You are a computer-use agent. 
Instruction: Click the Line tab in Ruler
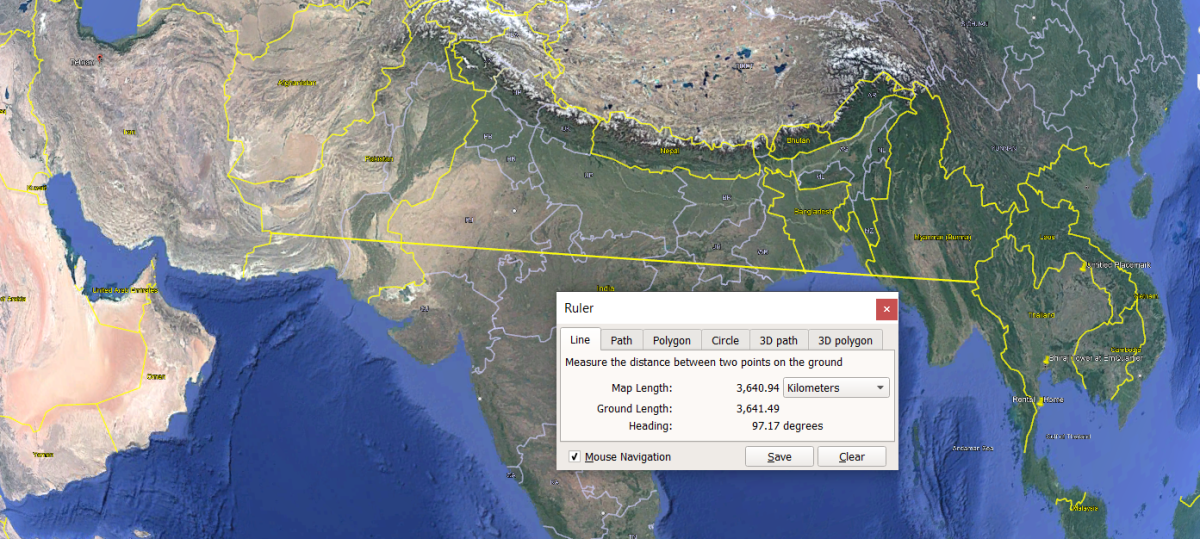tap(580, 341)
